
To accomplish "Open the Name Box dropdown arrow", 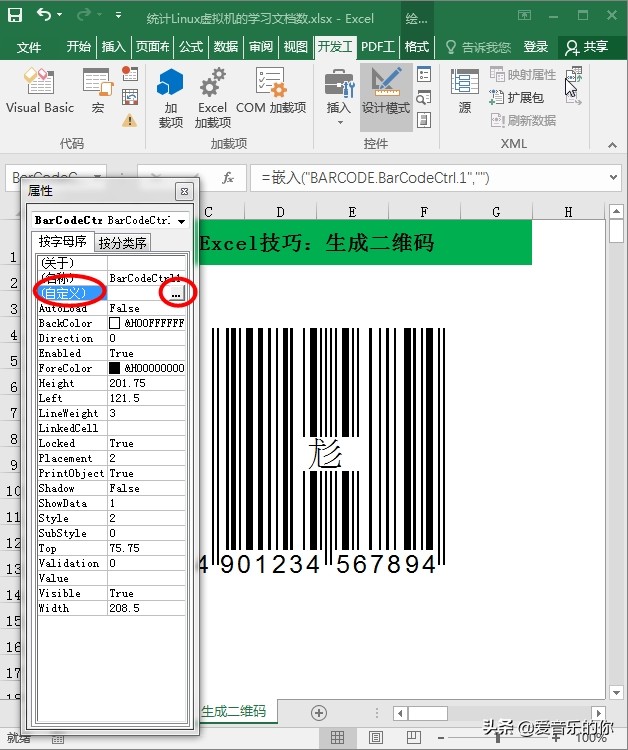I will (98, 176).
